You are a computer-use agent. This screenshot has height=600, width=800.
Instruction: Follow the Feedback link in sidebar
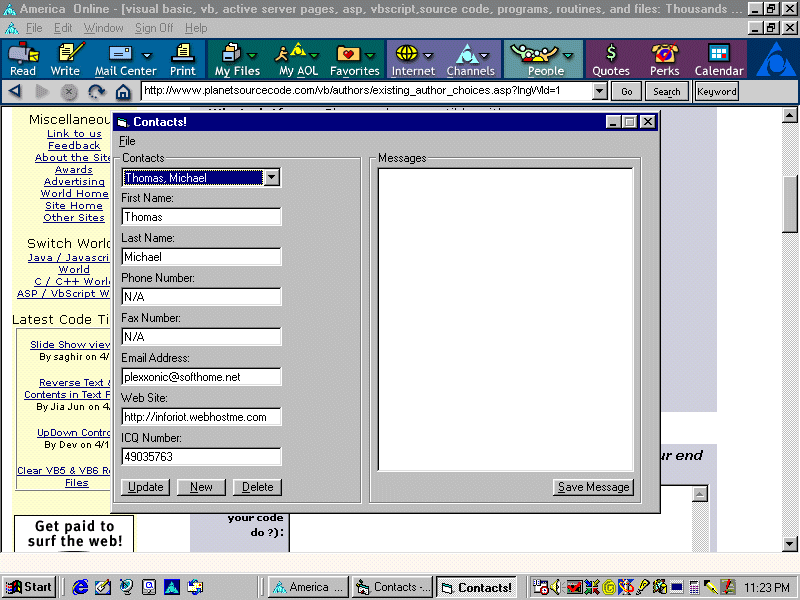click(74, 146)
